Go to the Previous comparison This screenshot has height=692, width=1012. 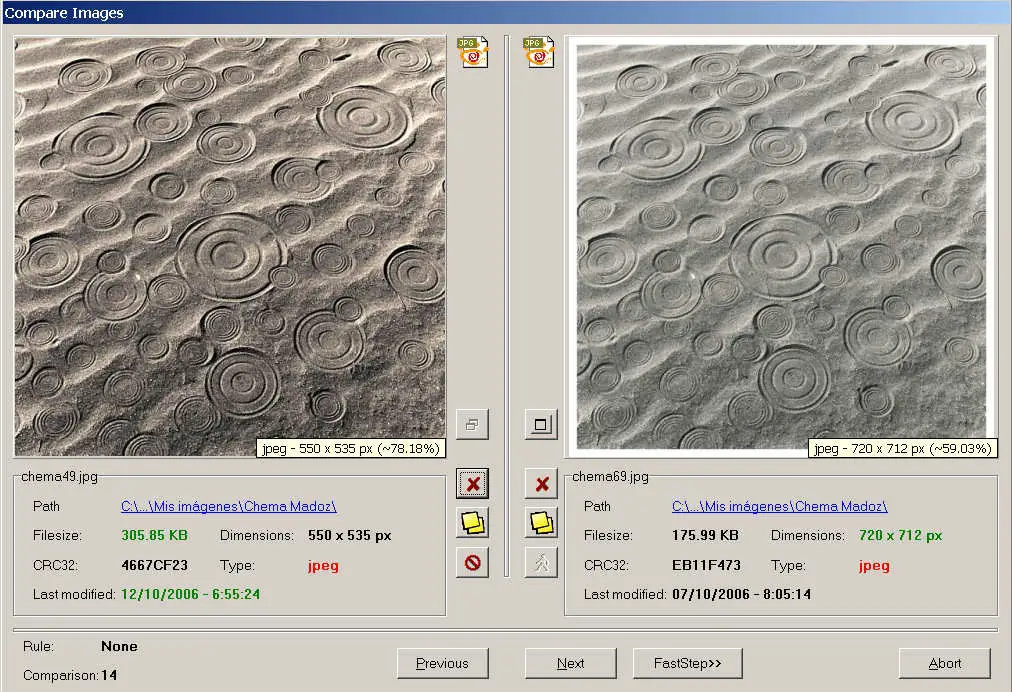tap(442, 663)
